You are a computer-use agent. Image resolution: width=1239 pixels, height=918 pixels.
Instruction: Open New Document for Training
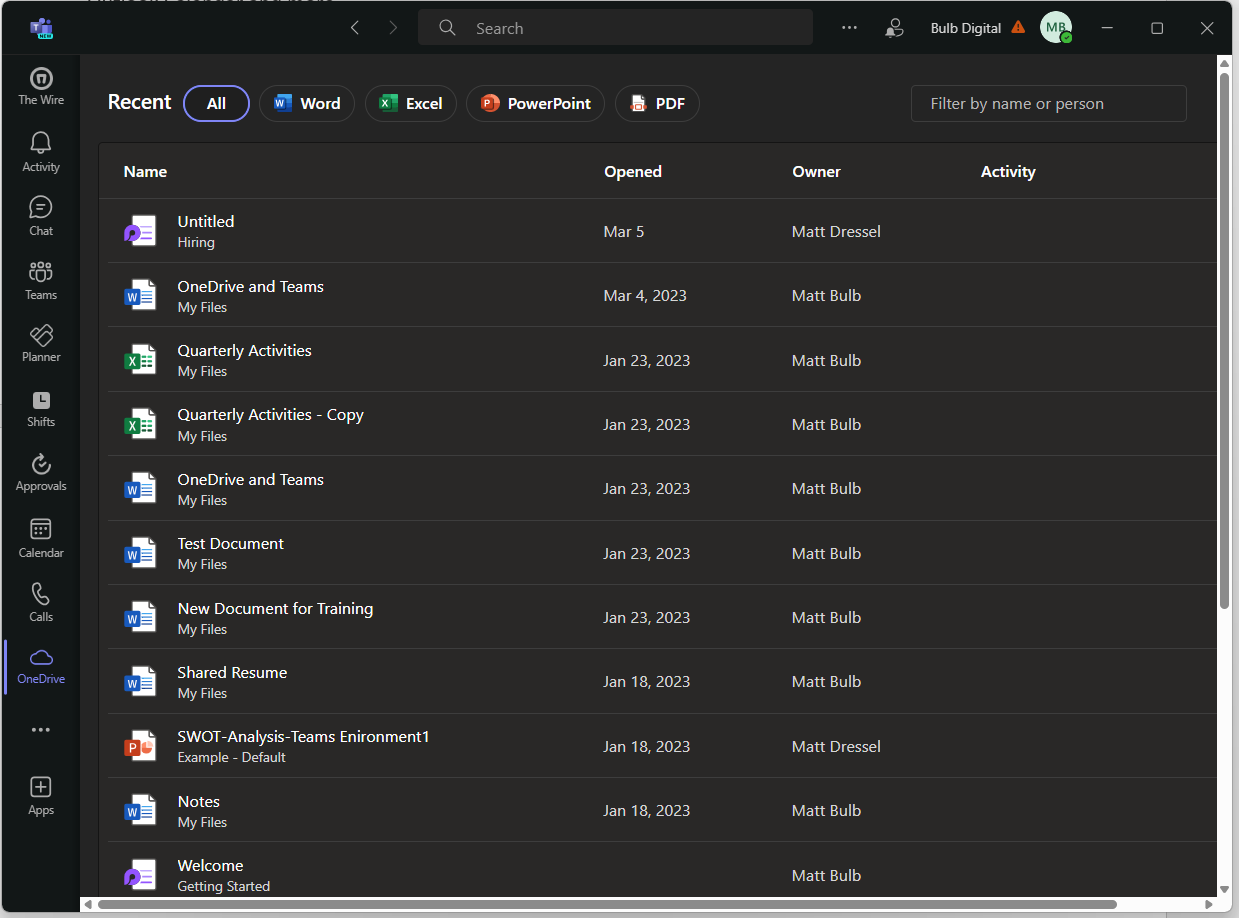tap(275, 609)
